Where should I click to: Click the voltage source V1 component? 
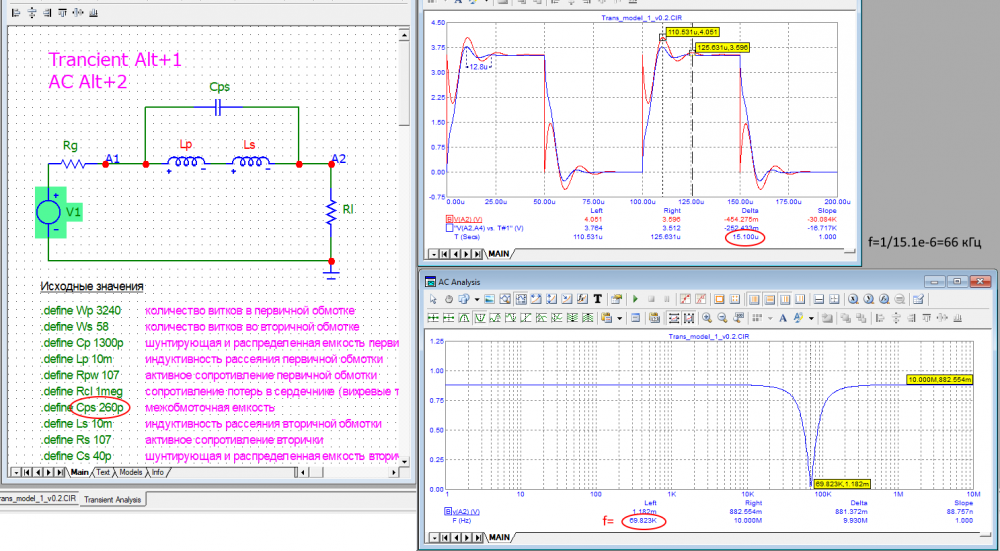point(47,213)
